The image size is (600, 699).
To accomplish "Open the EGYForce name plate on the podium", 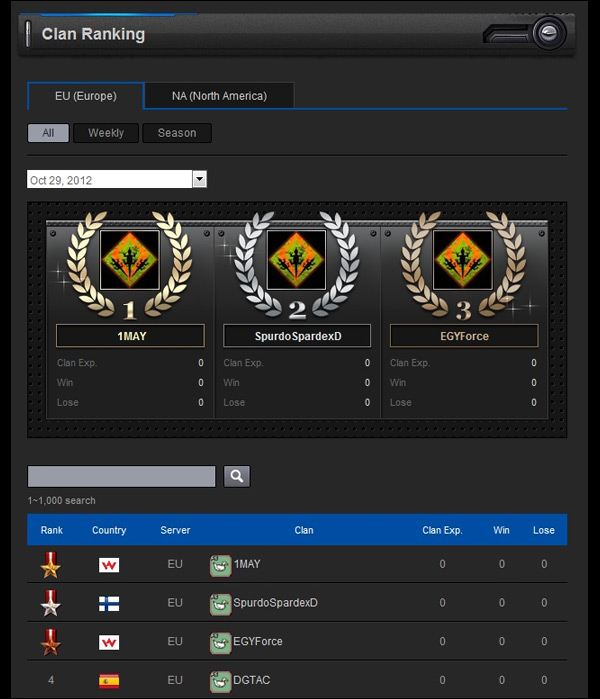I will click(464, 336).
